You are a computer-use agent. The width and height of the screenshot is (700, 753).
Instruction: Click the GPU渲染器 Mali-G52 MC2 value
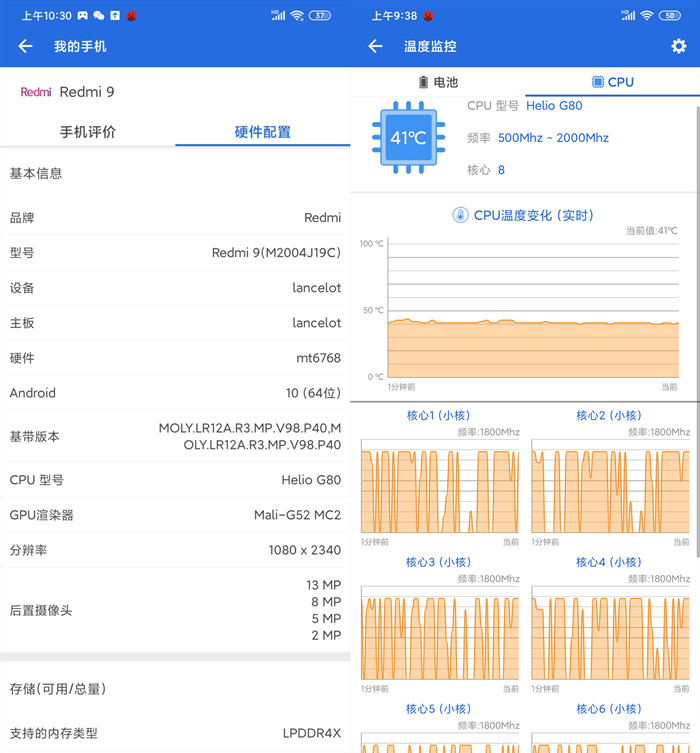(297, 515)
